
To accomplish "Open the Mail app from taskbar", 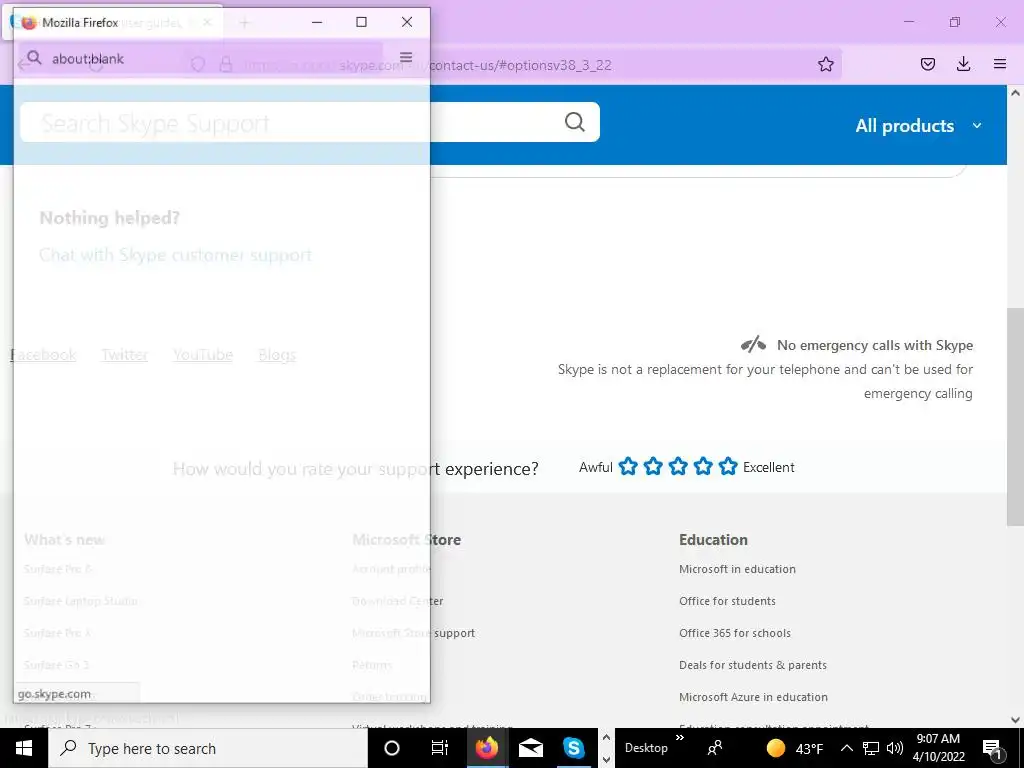I will pyautogui.click(x=530, y=748).
